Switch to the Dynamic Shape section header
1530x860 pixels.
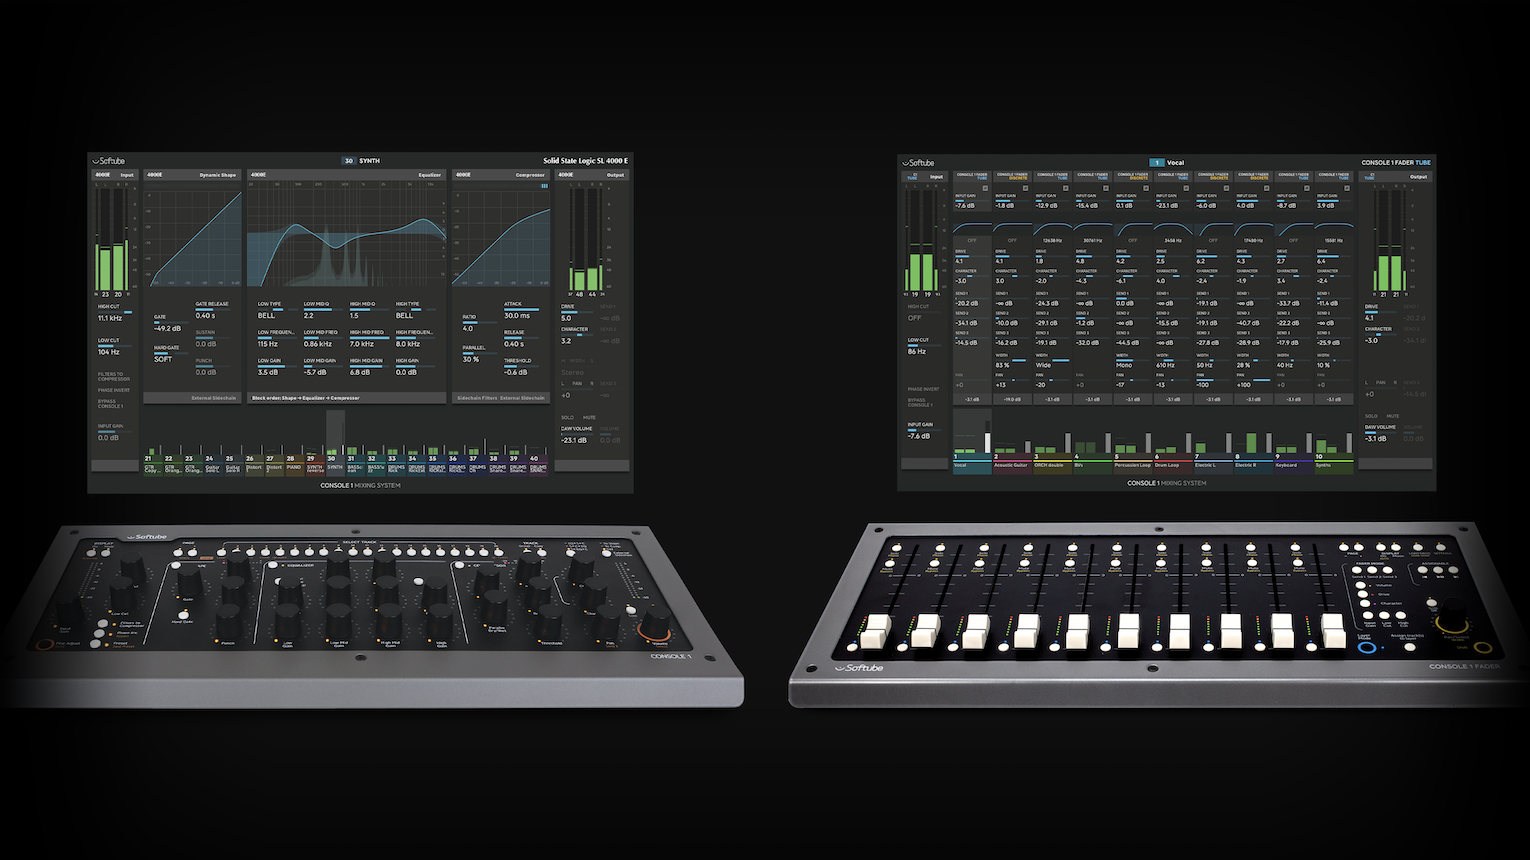coord(218,175)
